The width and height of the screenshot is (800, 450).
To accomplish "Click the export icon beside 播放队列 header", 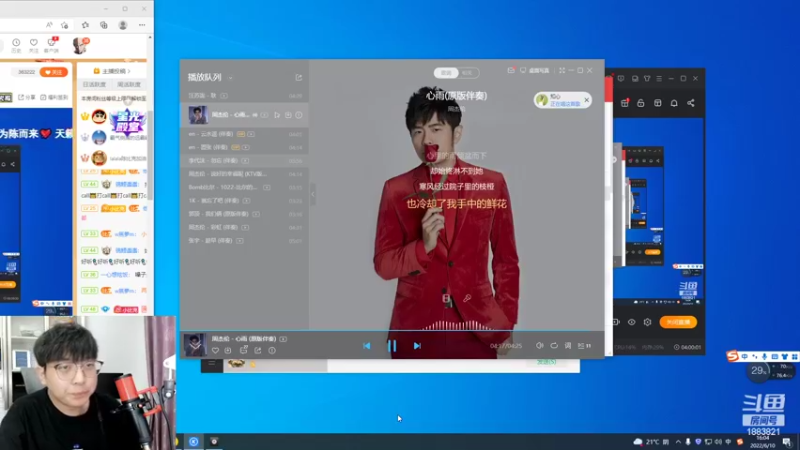I will 298,78.
